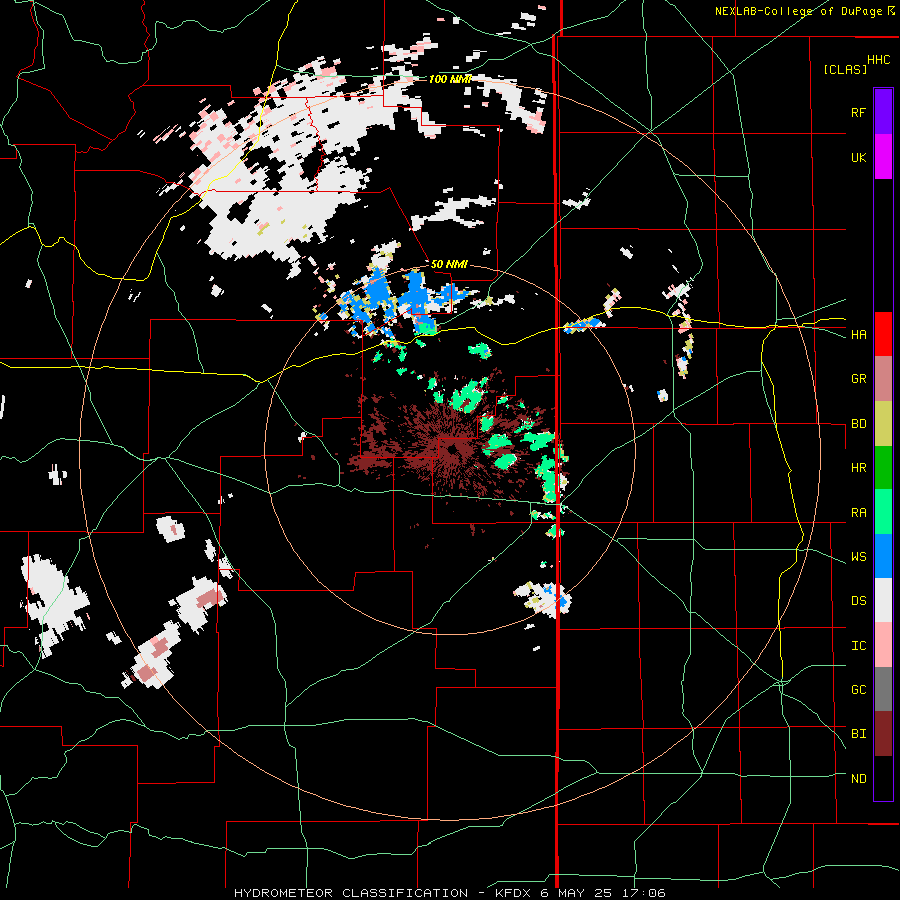Click the white DS dry snow swatch

click(883, 600)
